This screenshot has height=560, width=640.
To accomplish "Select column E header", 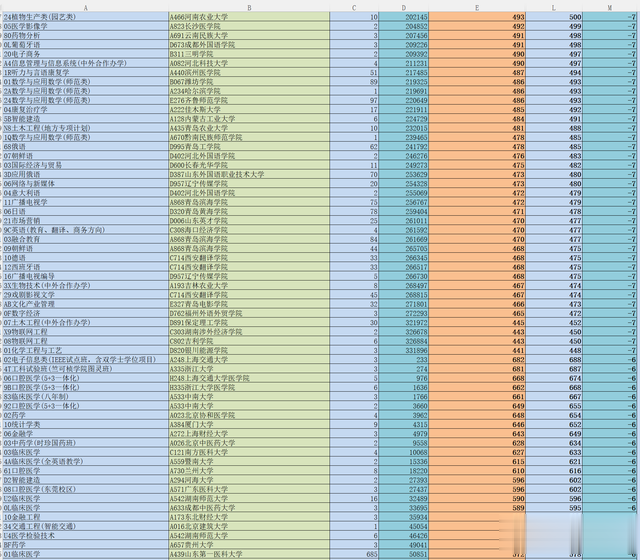I will point(477,8).
